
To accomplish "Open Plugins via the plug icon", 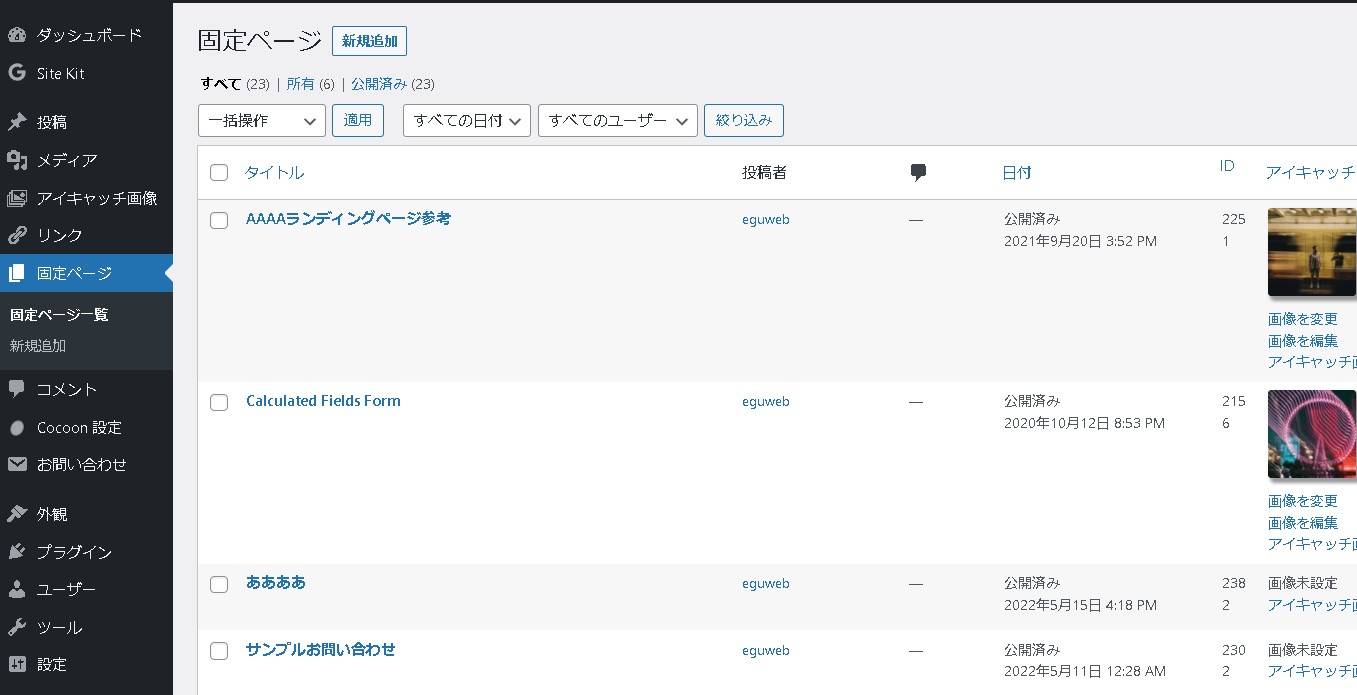I will tap(17, 552).
